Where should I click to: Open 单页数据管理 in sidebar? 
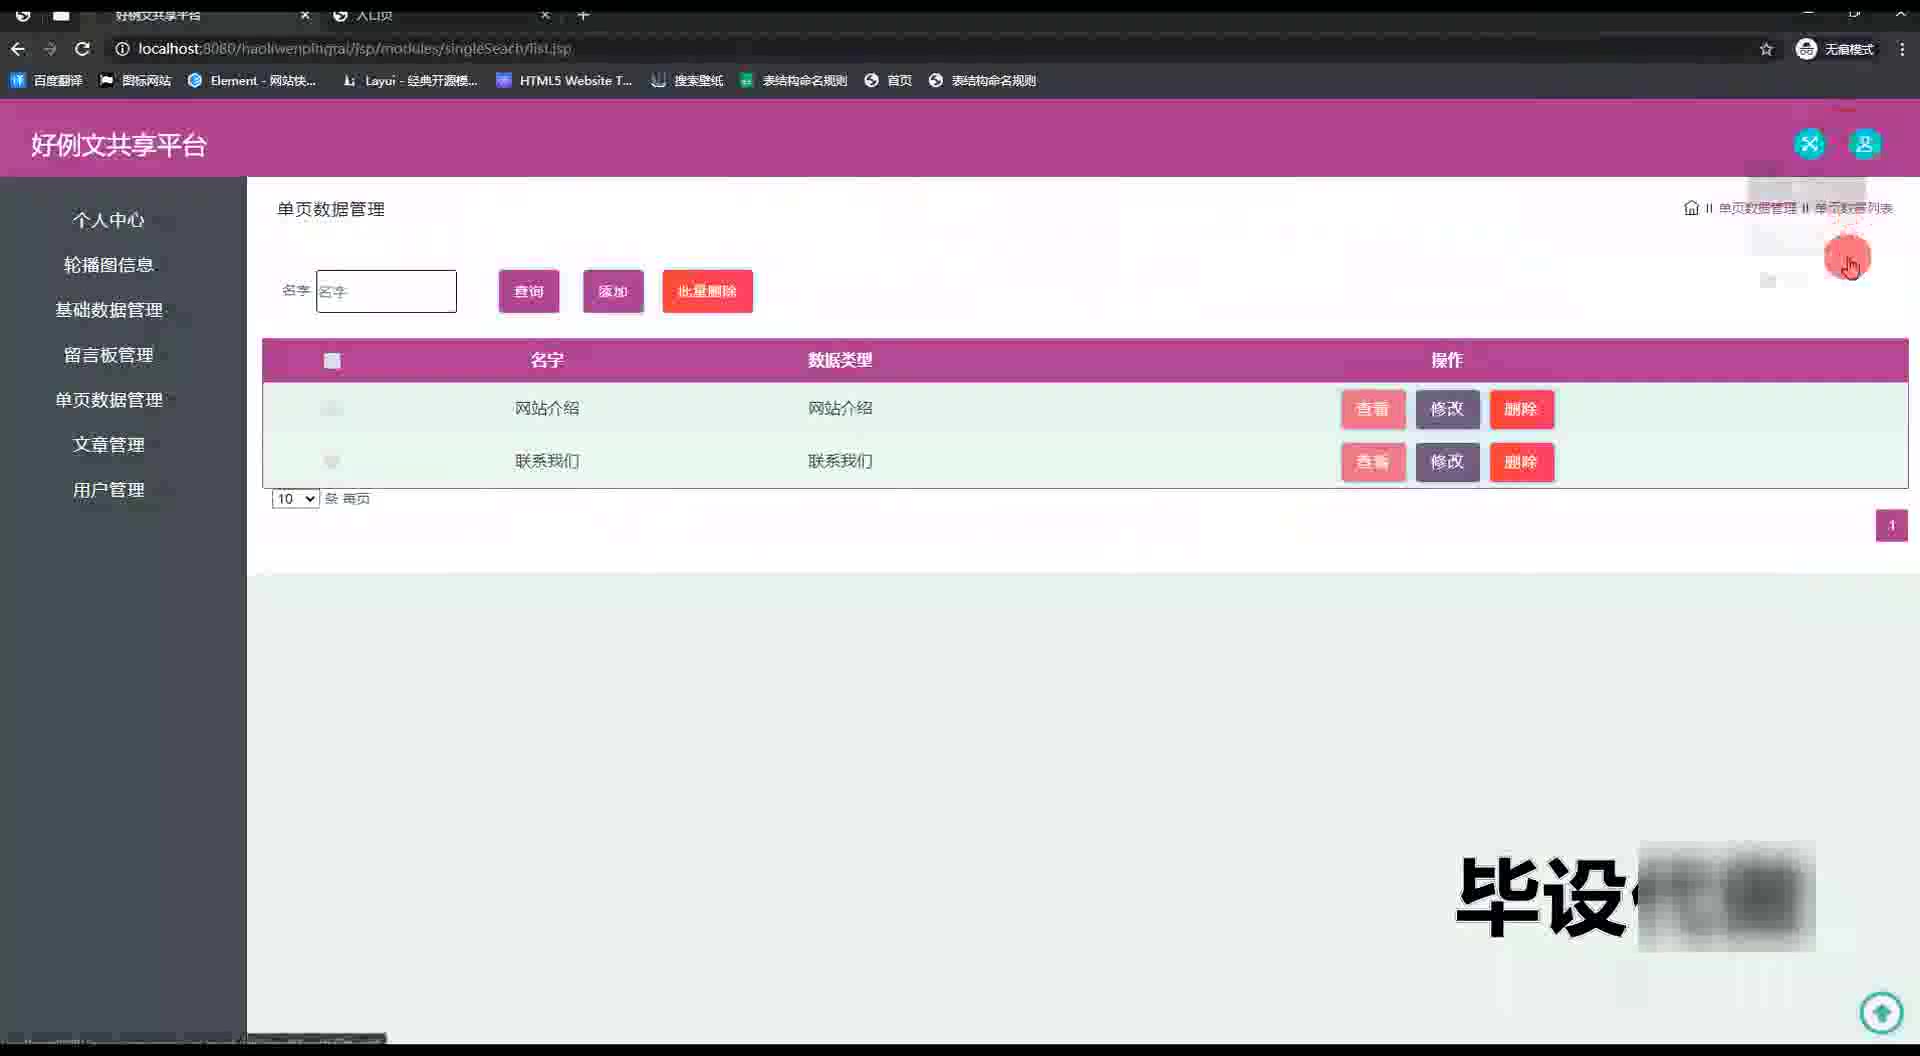pyautogui.click(x=108, y=400)
